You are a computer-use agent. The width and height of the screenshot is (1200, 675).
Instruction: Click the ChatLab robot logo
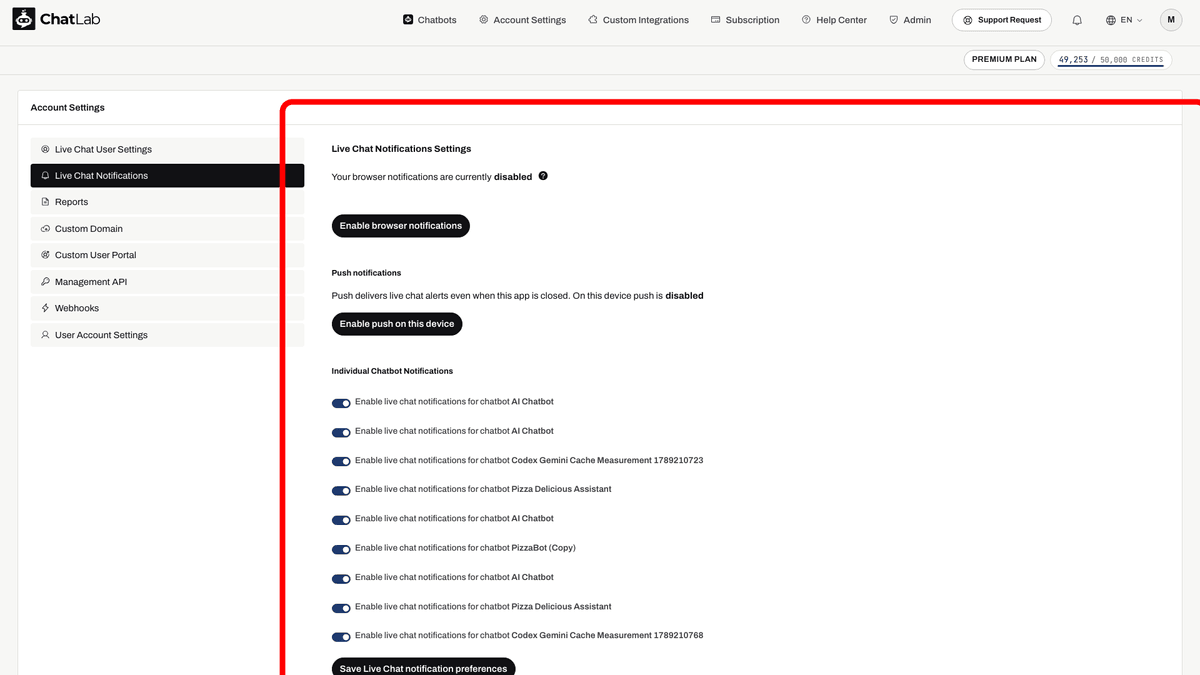[x=24, y=19]
